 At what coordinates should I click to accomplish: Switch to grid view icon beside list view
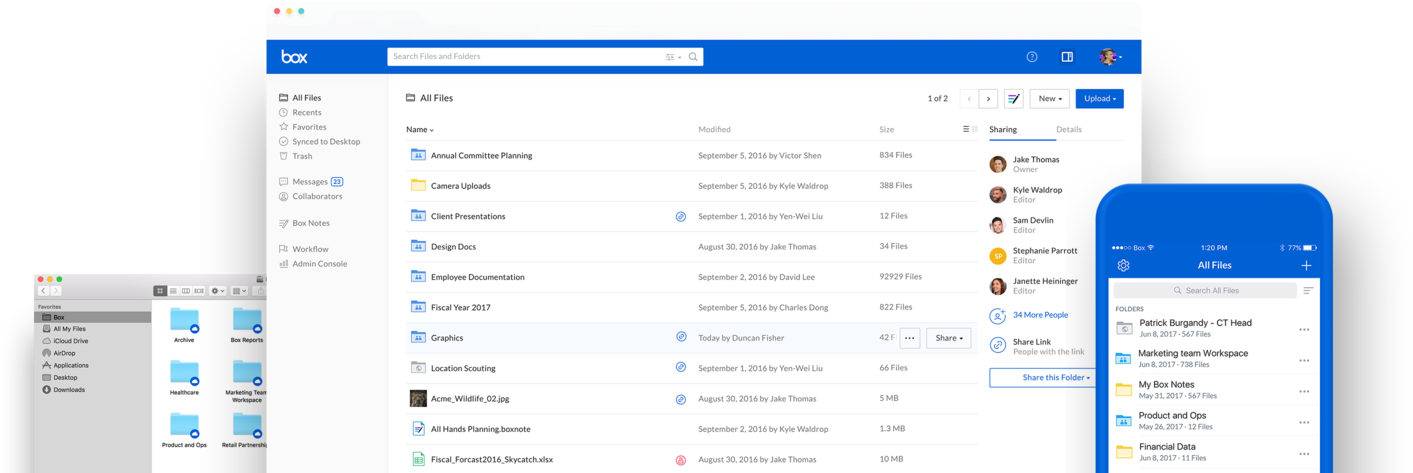pos(975,129)
